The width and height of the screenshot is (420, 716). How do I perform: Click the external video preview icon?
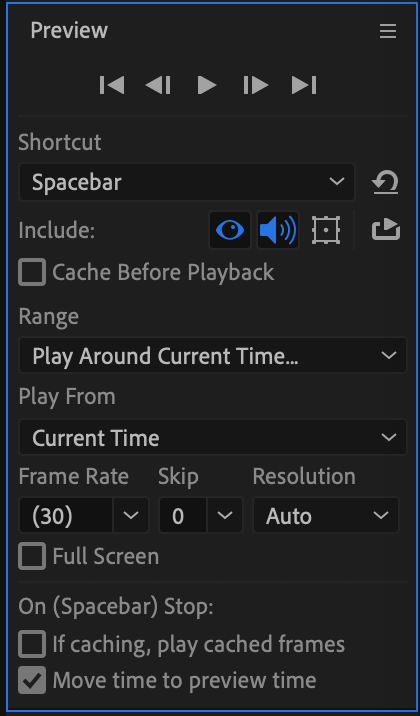click(386, 230)
